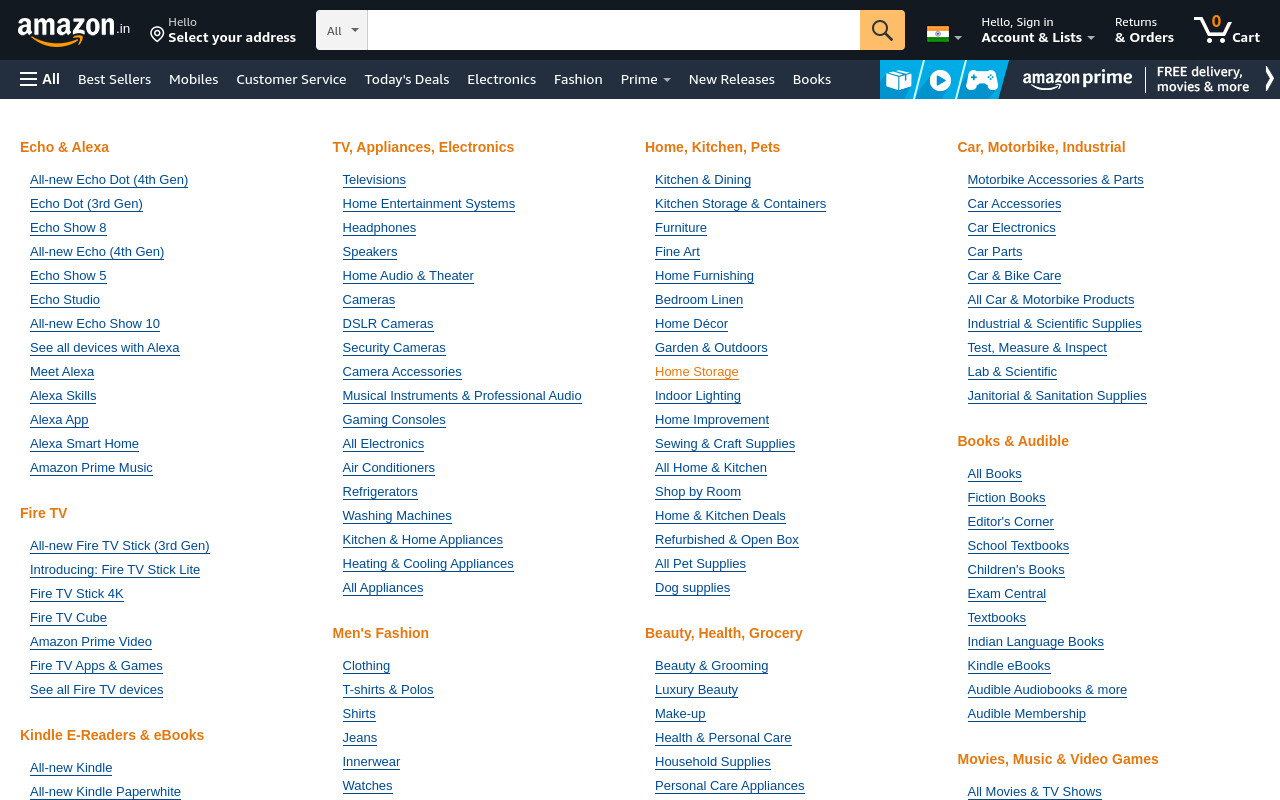Open Echo Show 8 link
Screen dimensions: 1280x800
click(x=68, y=228)
